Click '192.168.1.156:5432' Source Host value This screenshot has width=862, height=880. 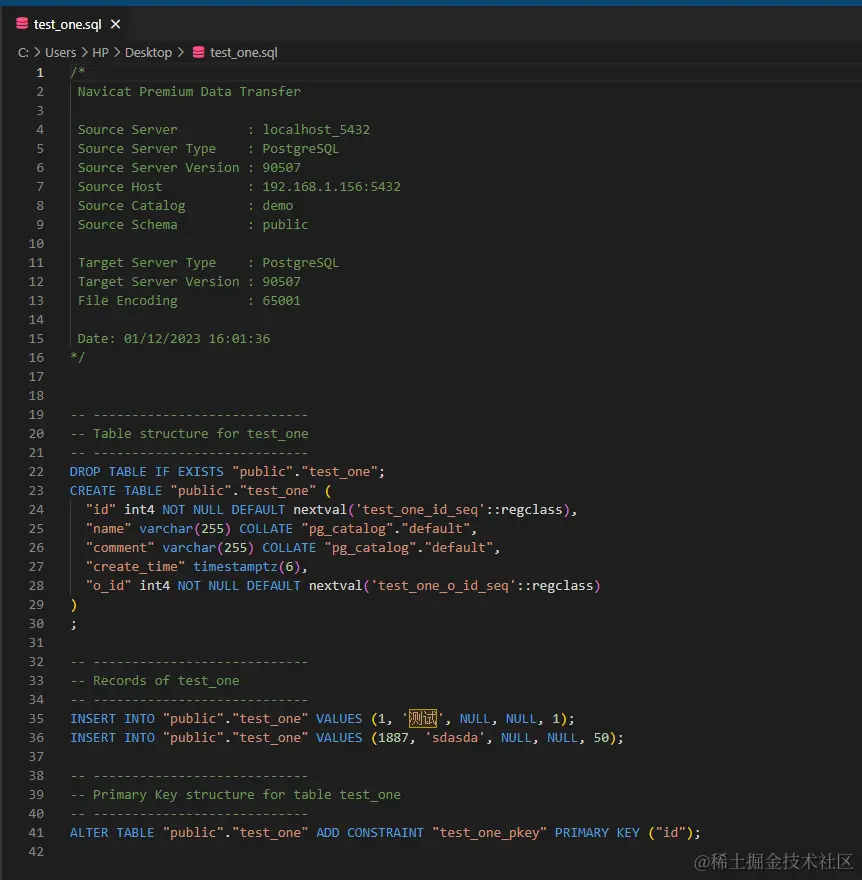point(331,187)
